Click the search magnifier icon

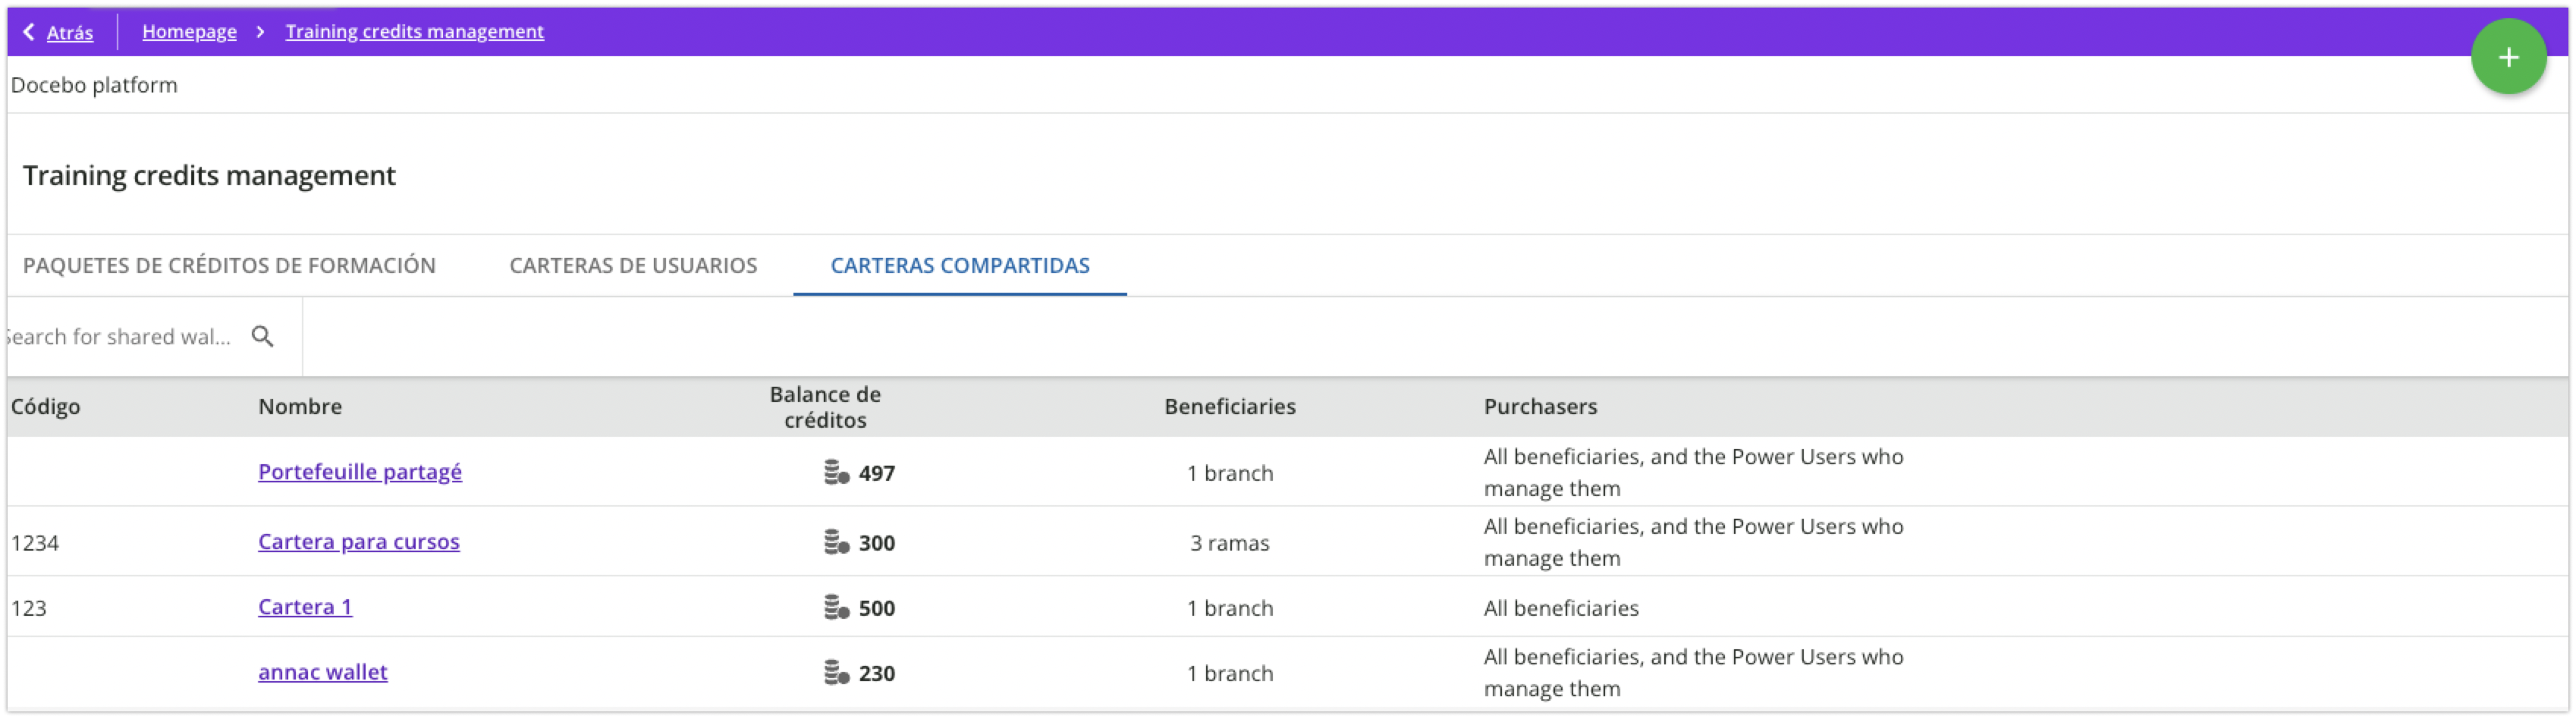[x=262, y=336]
